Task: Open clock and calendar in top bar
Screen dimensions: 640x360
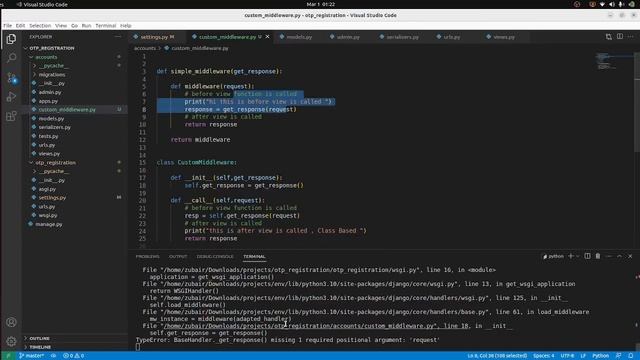Action: pyautogui.click(x=320, y=4)
